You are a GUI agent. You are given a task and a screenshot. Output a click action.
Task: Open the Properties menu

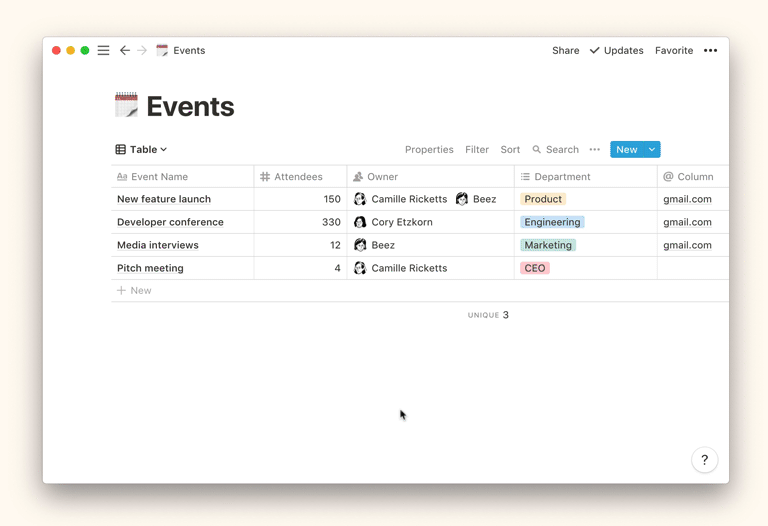coord(429,150)
